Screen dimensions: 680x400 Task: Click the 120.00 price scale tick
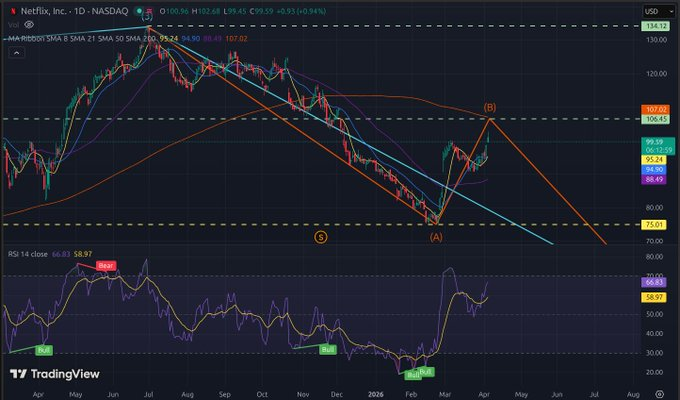[x=656, y=74]
